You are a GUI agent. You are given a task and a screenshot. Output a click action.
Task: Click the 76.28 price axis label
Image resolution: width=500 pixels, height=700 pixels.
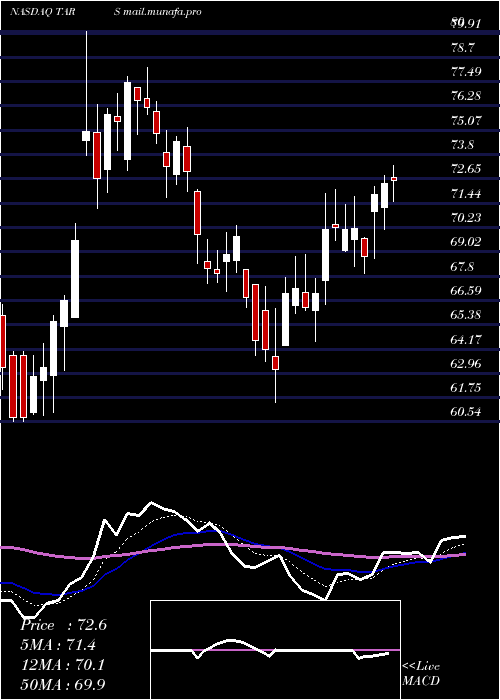467,96
